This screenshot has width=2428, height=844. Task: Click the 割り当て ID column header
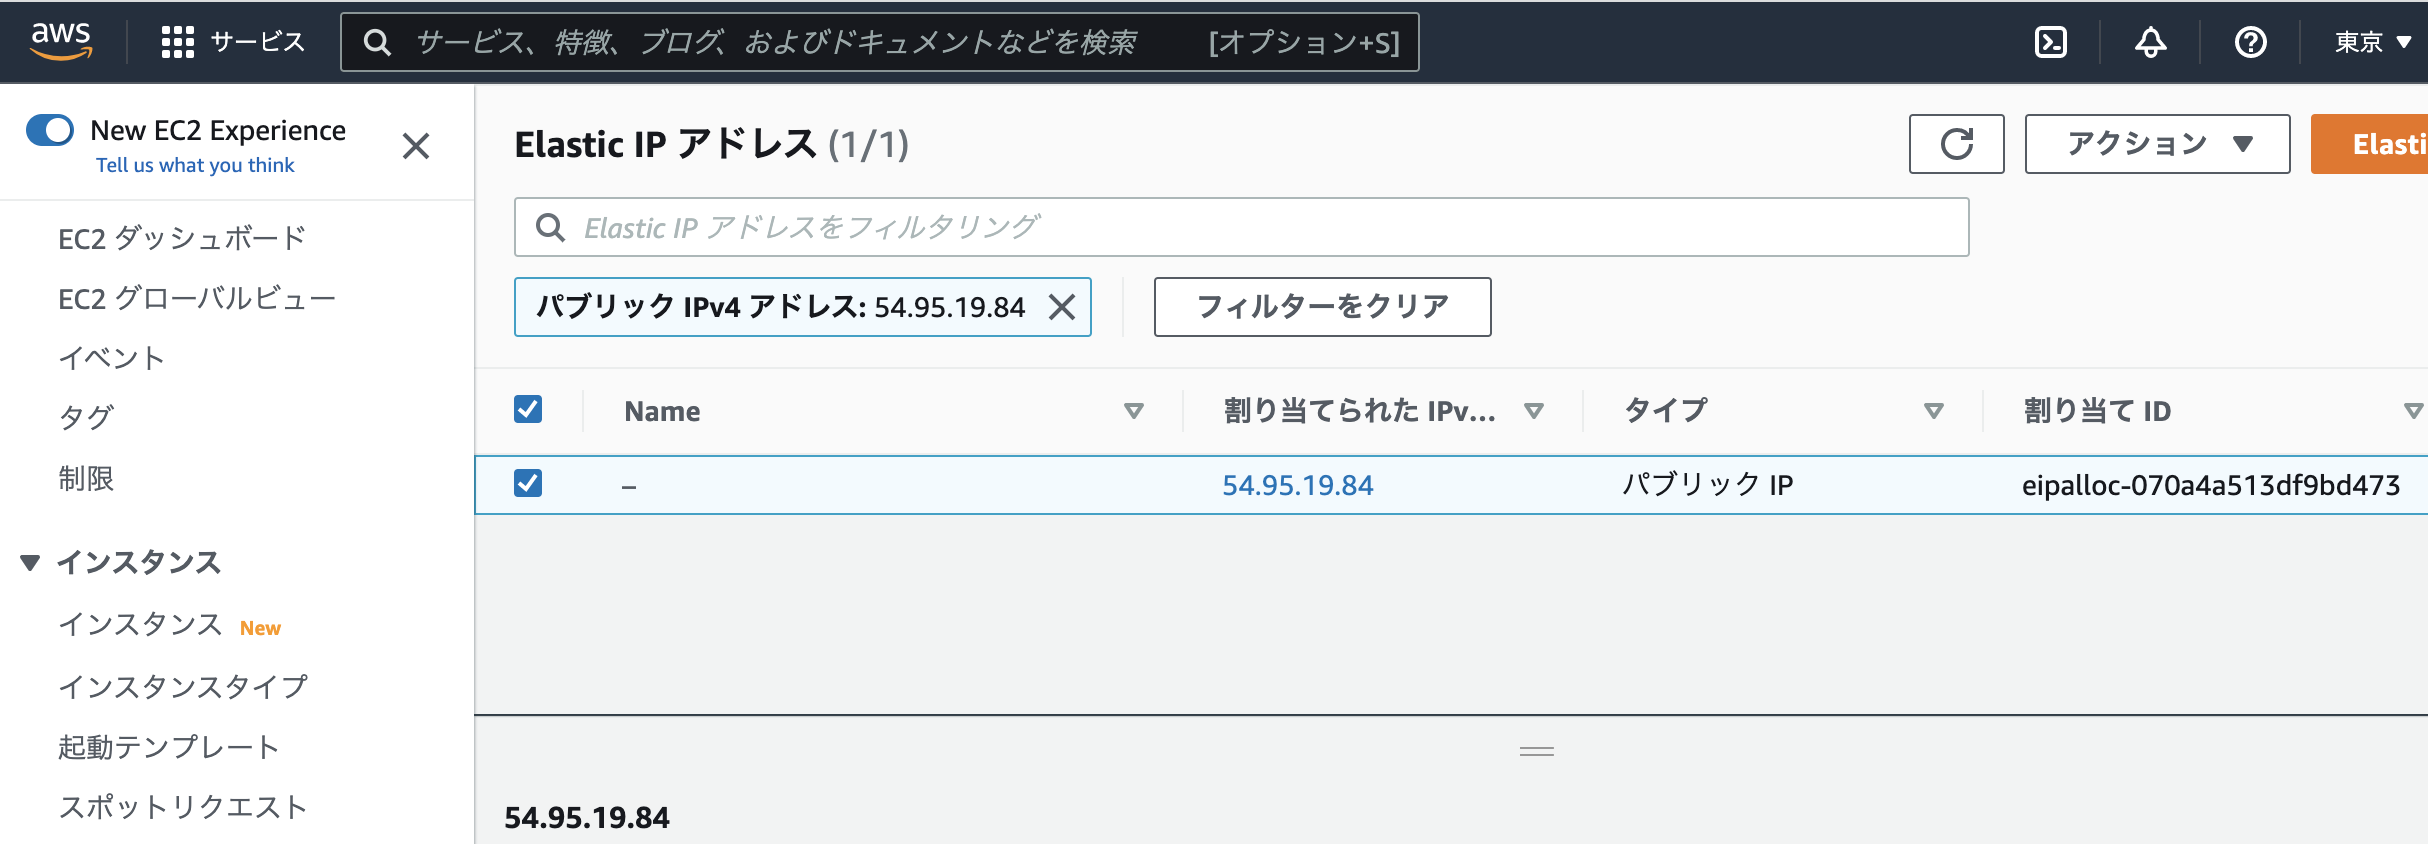pyautogui.click(x=2097, y=411)
